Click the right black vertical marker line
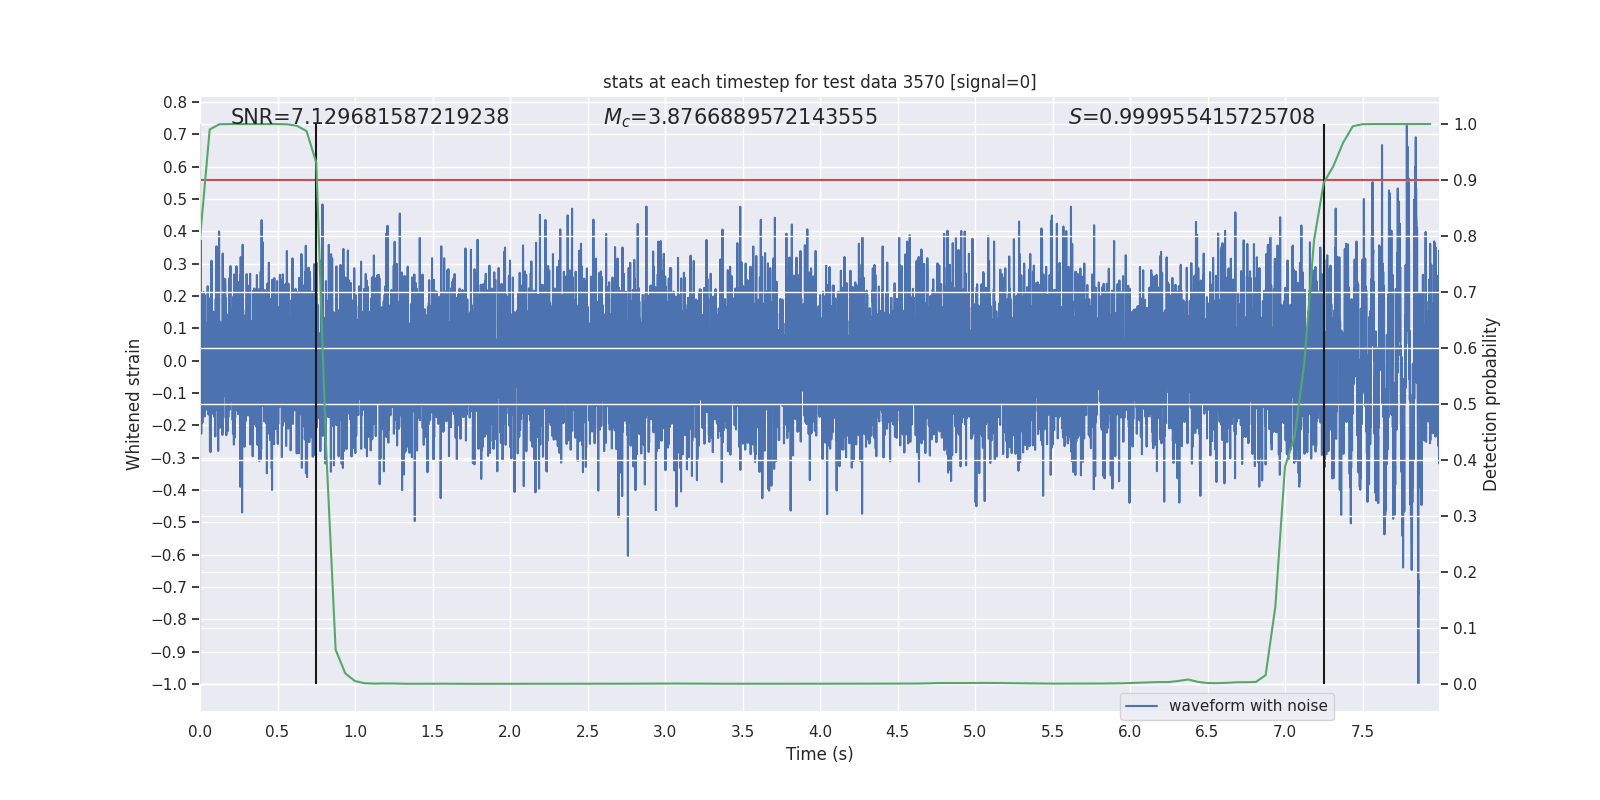Image resolution: width=1600 pixels, height=800 pixels. point(1324,404)
